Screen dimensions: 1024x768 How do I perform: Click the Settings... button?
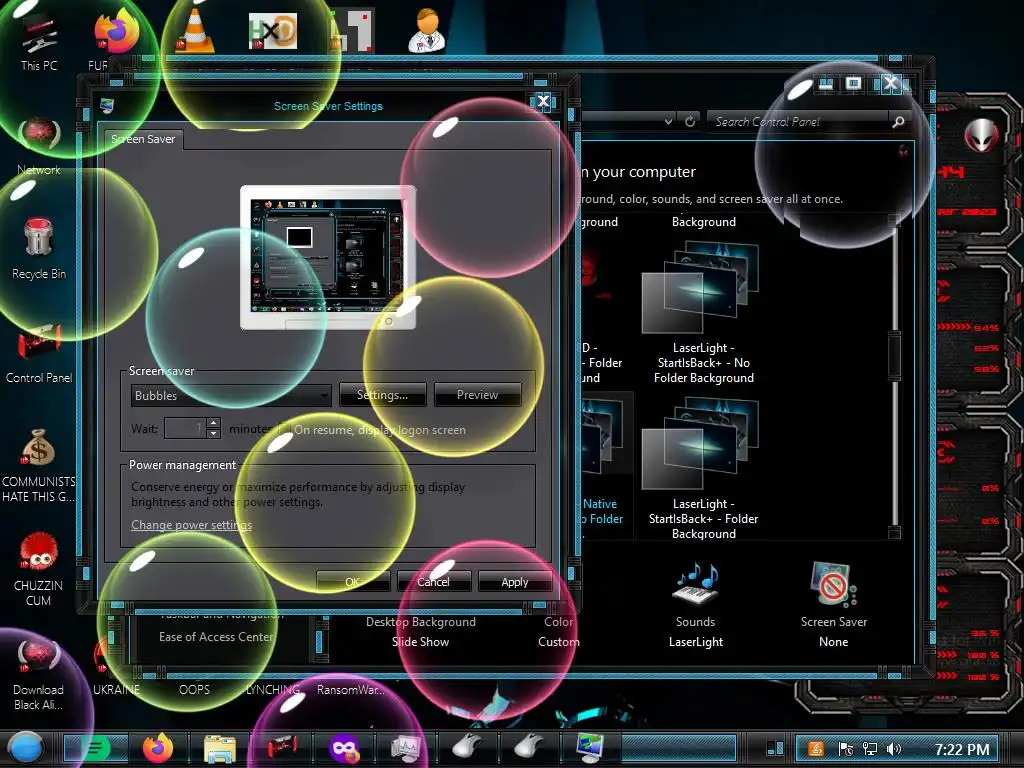pos(382,394)
